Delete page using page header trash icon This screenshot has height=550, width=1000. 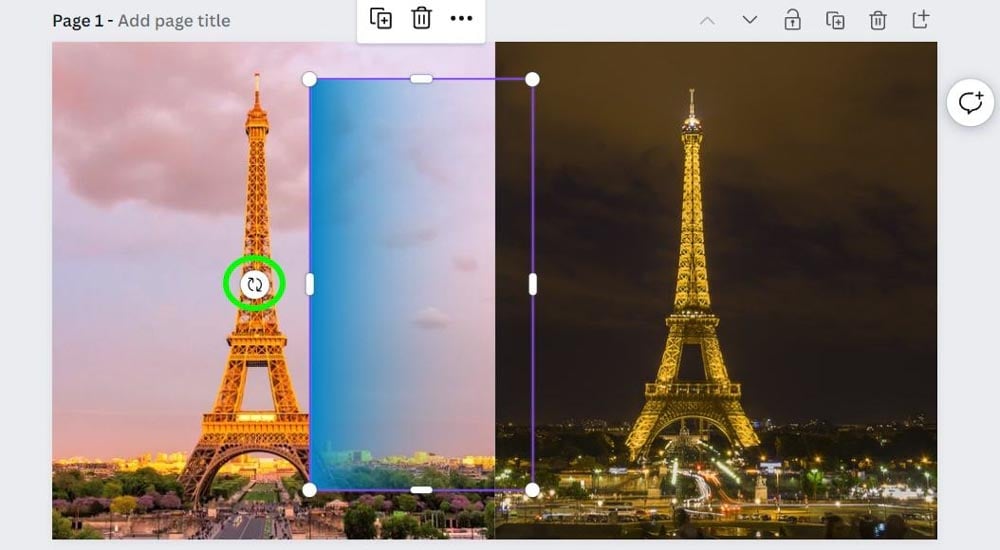tap(878, 20)
